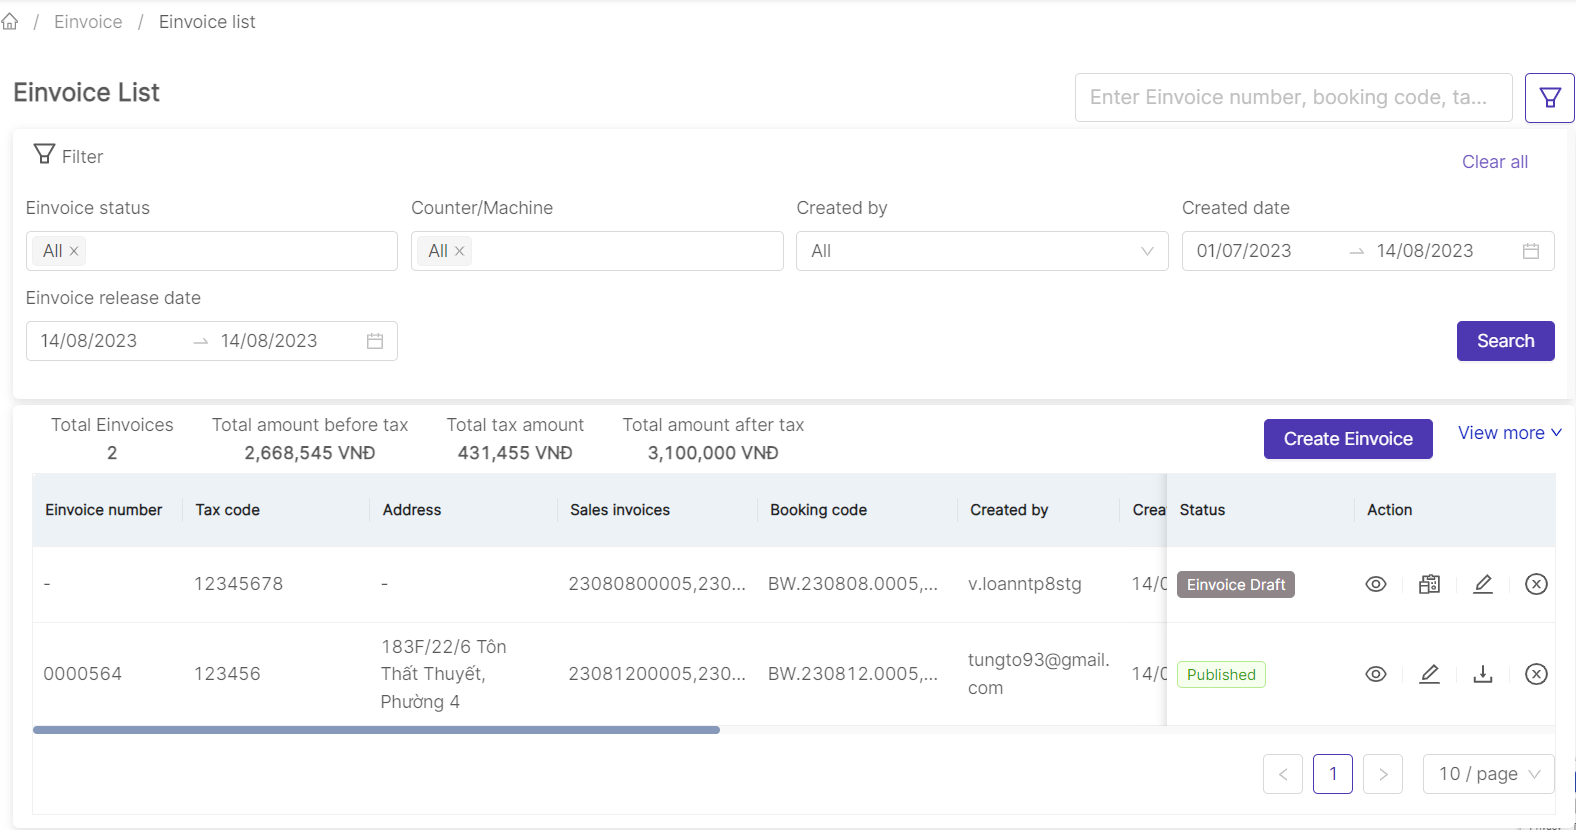Remove the All tag from Einvoice status

[x=74, y=251]
